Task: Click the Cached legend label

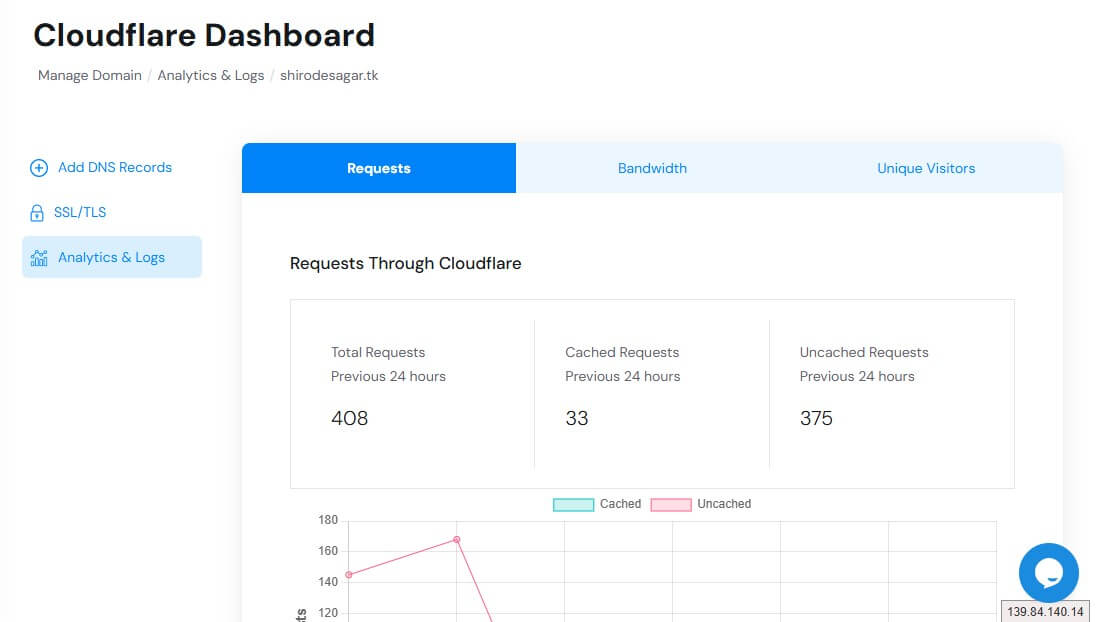Action: (x=620, y=503)
